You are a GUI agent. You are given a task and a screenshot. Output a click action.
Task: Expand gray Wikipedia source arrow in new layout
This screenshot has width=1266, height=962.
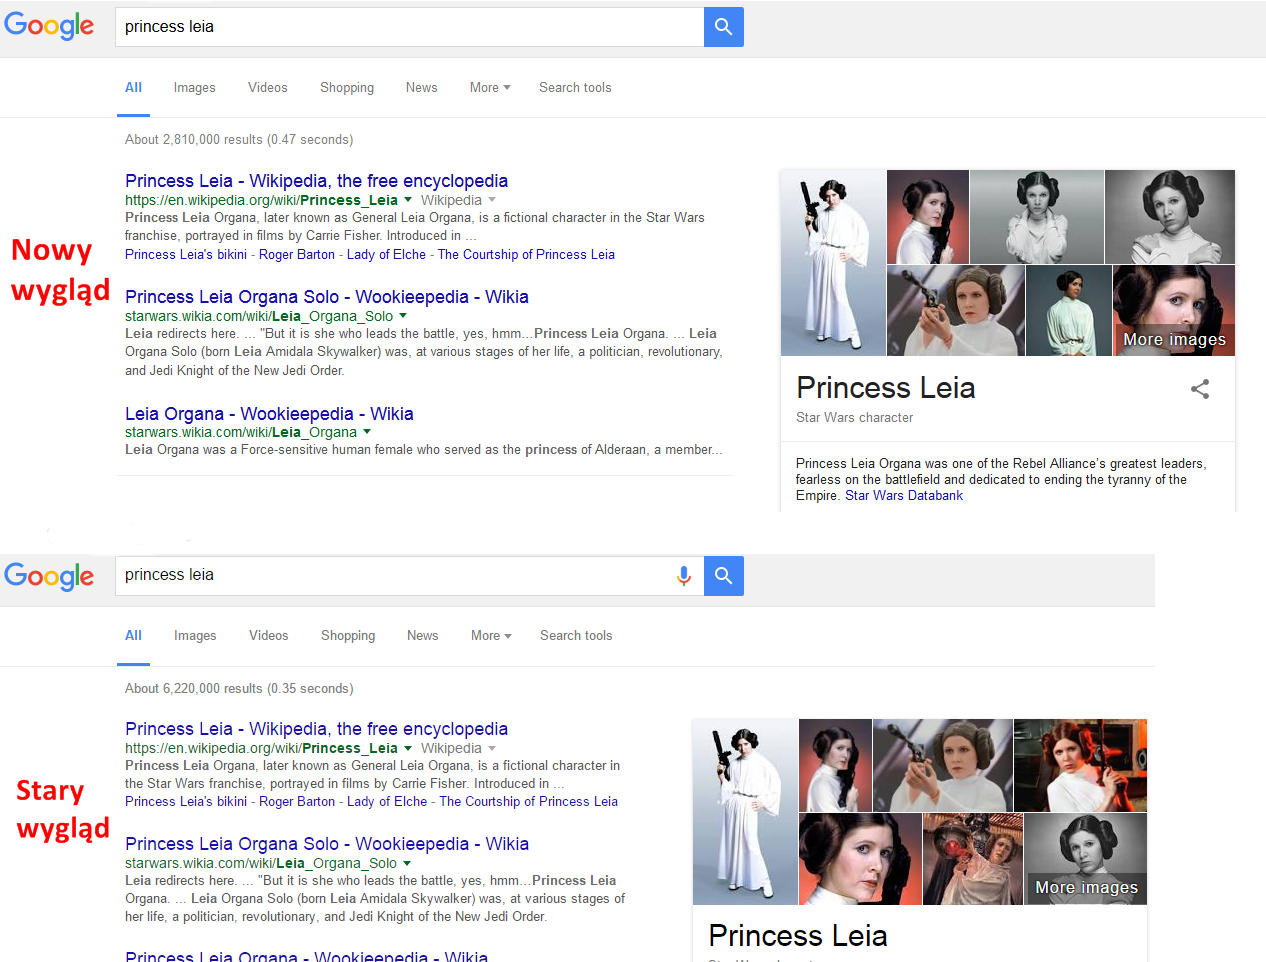click(492, 200)
